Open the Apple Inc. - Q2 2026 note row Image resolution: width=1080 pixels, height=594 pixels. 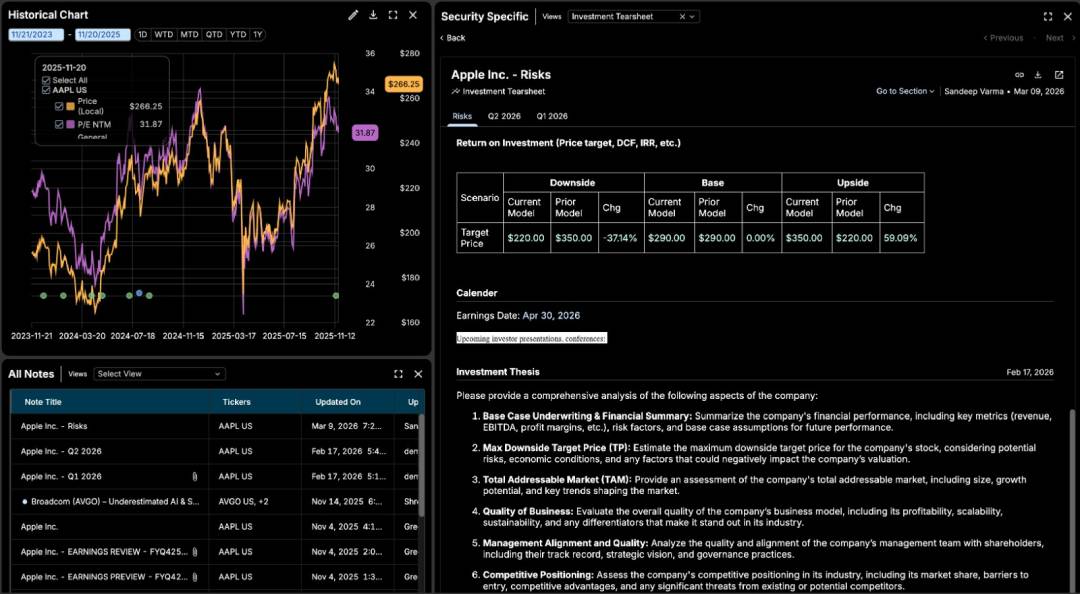click(215, 451)
